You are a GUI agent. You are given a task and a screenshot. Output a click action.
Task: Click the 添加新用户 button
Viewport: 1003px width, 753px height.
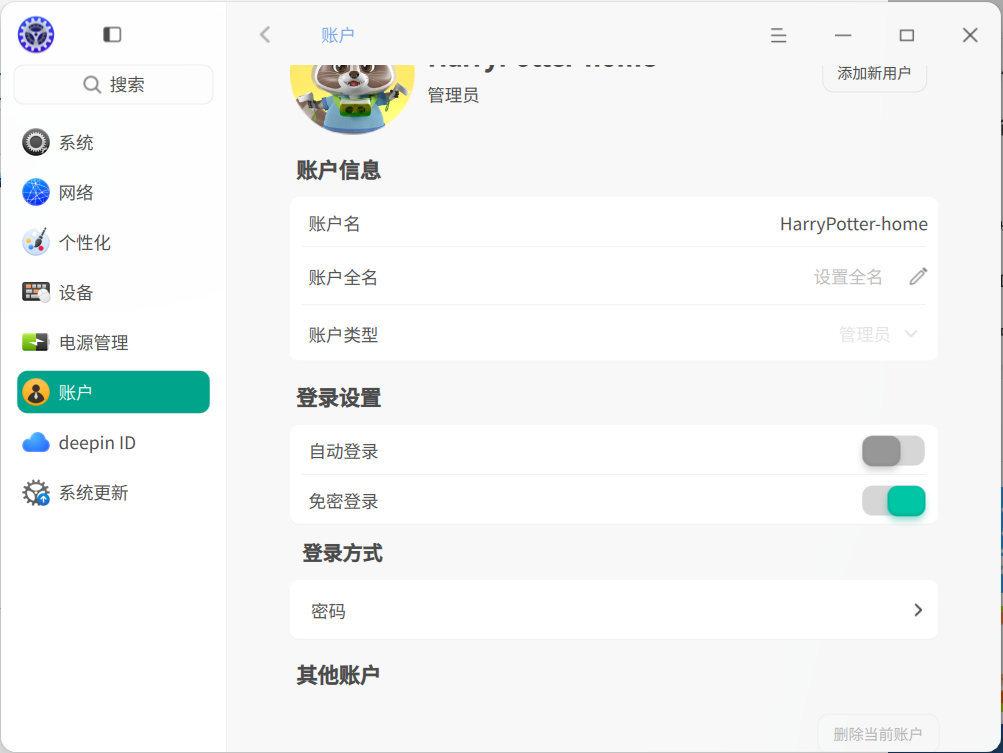(x=874, y=74)
